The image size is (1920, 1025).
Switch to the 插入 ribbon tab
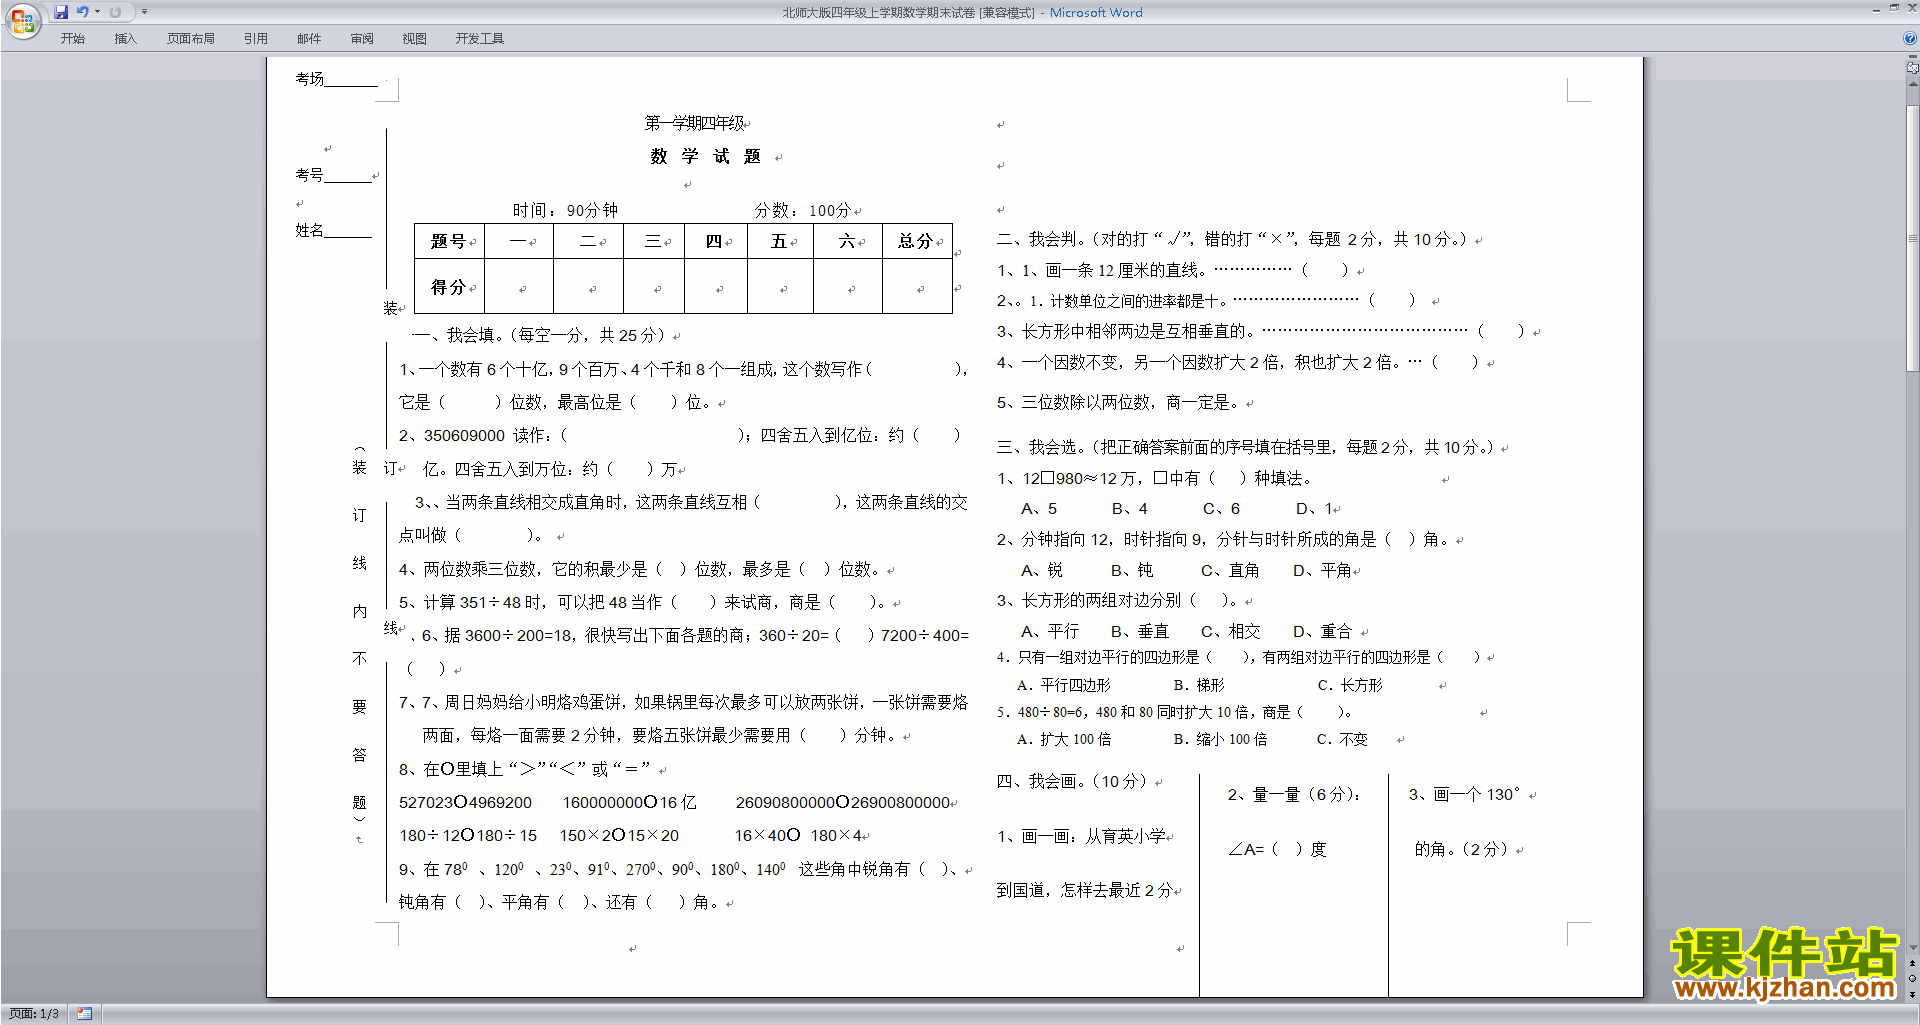125,39
